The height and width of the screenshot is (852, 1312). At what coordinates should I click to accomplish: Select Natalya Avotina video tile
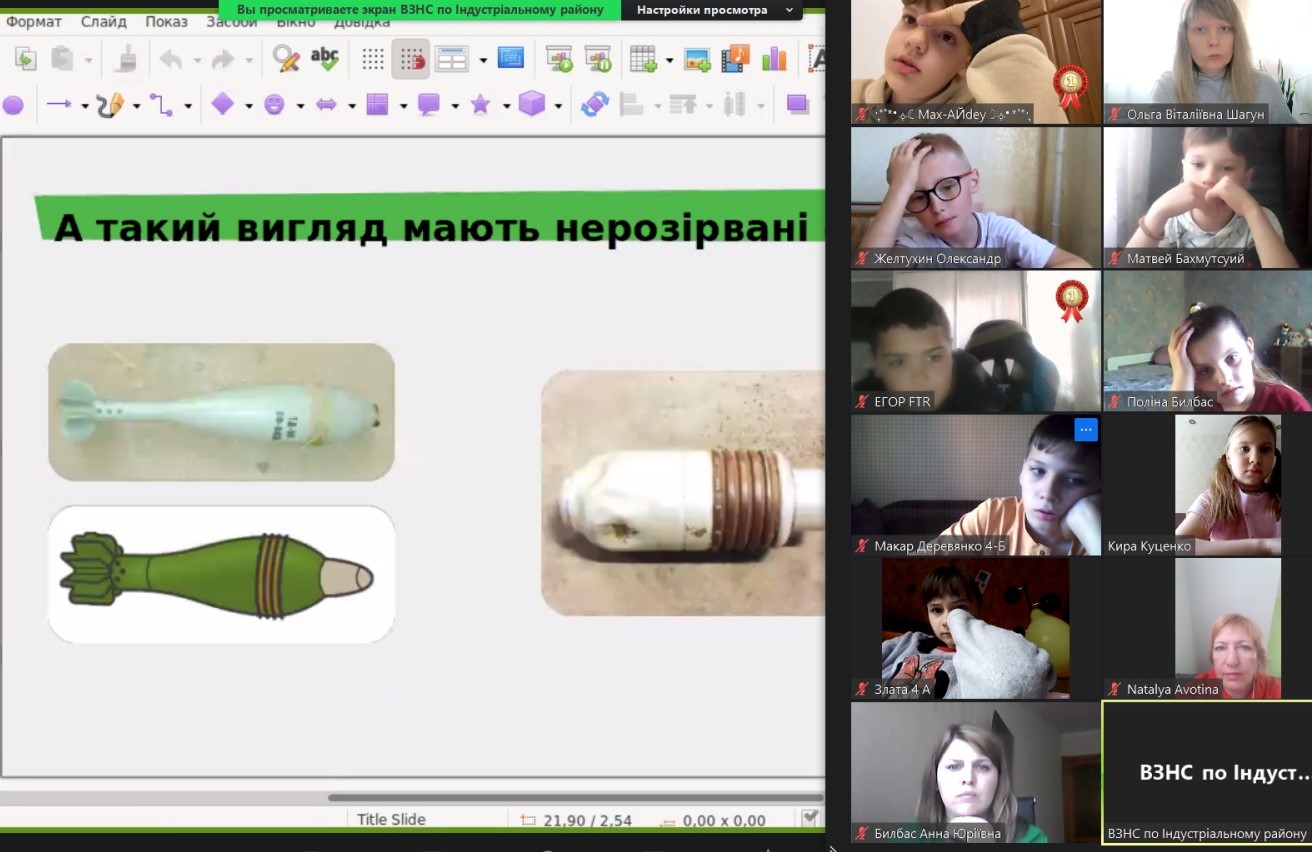pos(1207,629)
